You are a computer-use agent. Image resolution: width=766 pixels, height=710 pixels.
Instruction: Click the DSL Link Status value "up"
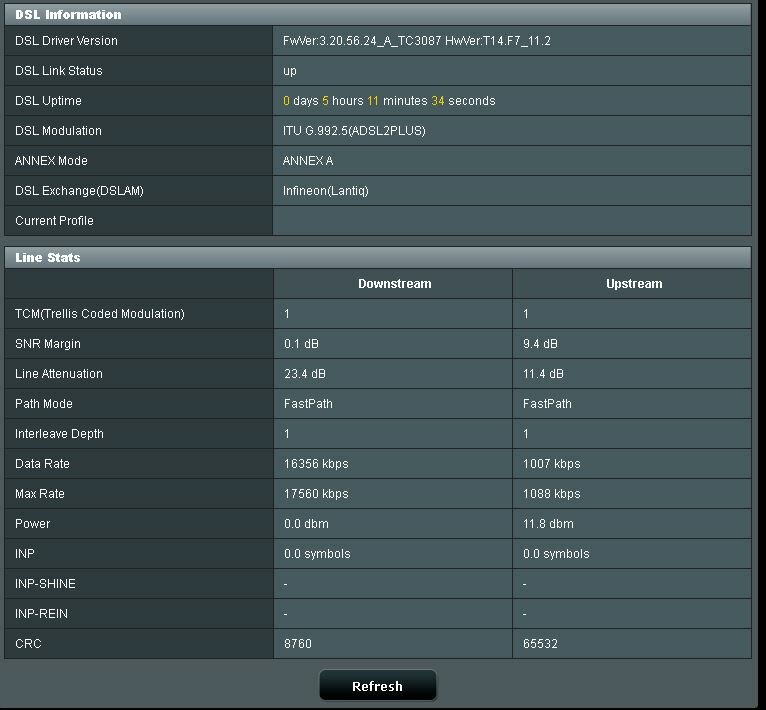(x=290, y=71)
